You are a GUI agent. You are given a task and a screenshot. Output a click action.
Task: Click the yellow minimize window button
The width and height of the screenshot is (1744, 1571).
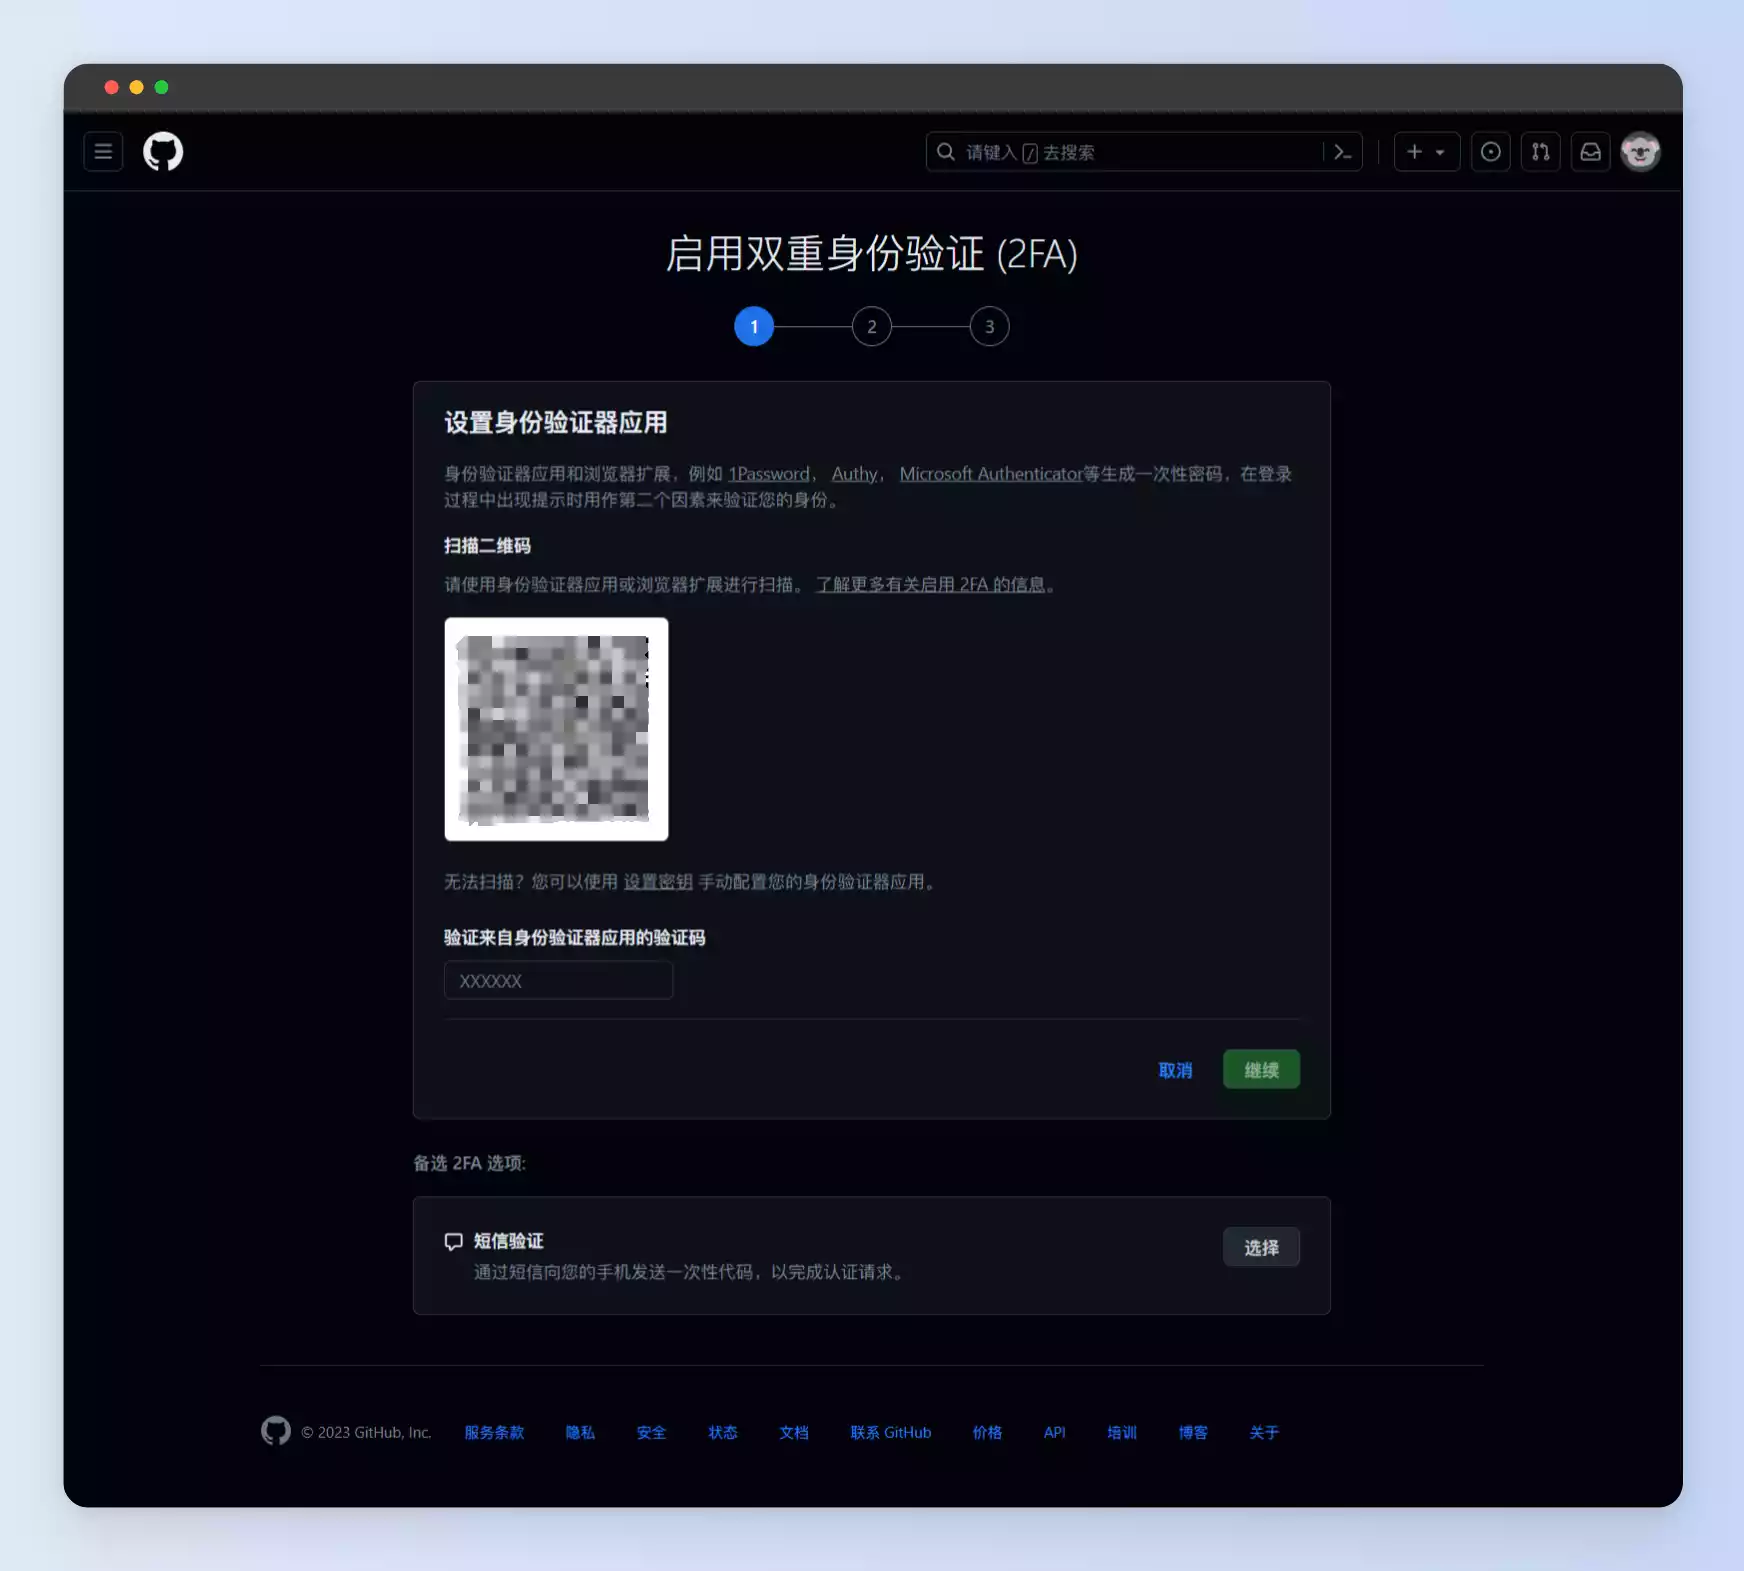point(136,87)
